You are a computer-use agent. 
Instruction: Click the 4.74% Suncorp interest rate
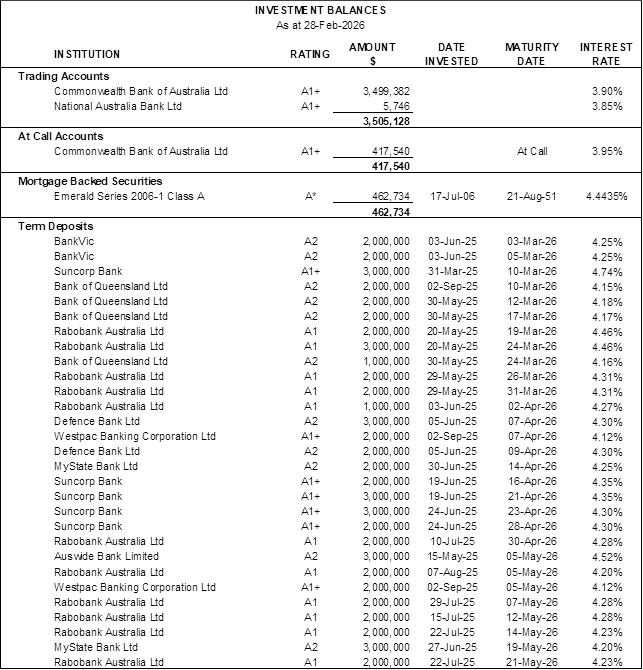(607, 272)
